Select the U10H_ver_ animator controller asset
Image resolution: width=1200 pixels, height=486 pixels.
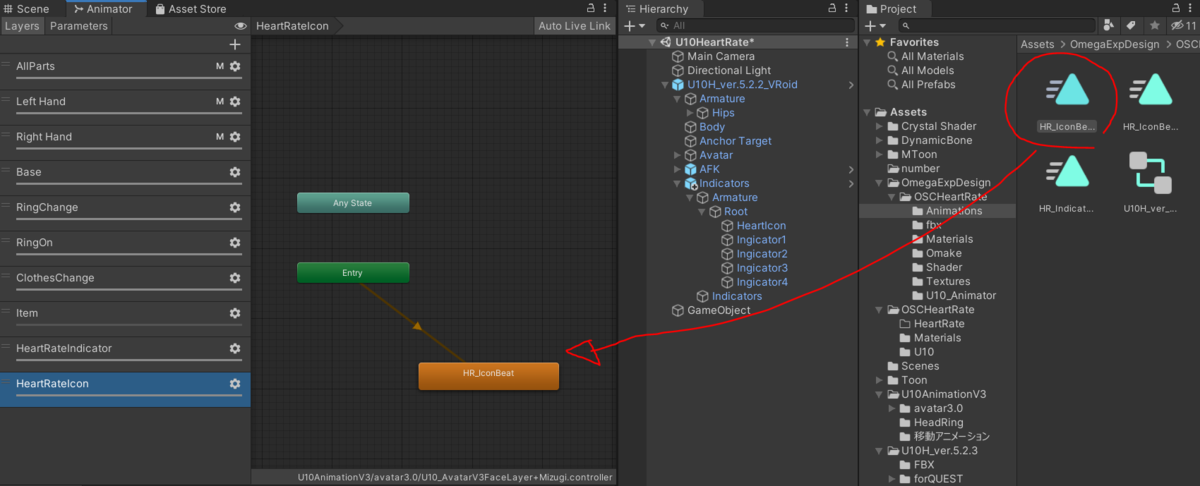[1149, 171]
